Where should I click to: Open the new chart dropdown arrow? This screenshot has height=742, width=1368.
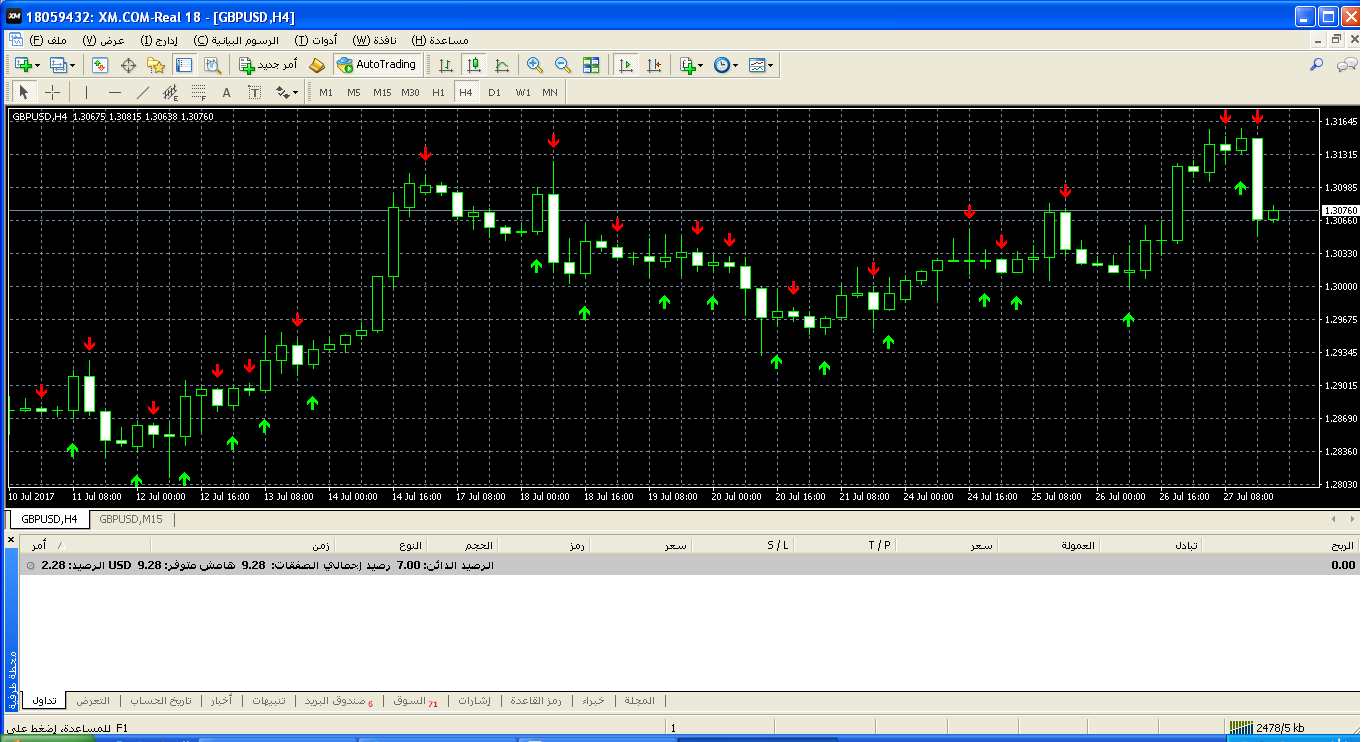tap(37, 65)
